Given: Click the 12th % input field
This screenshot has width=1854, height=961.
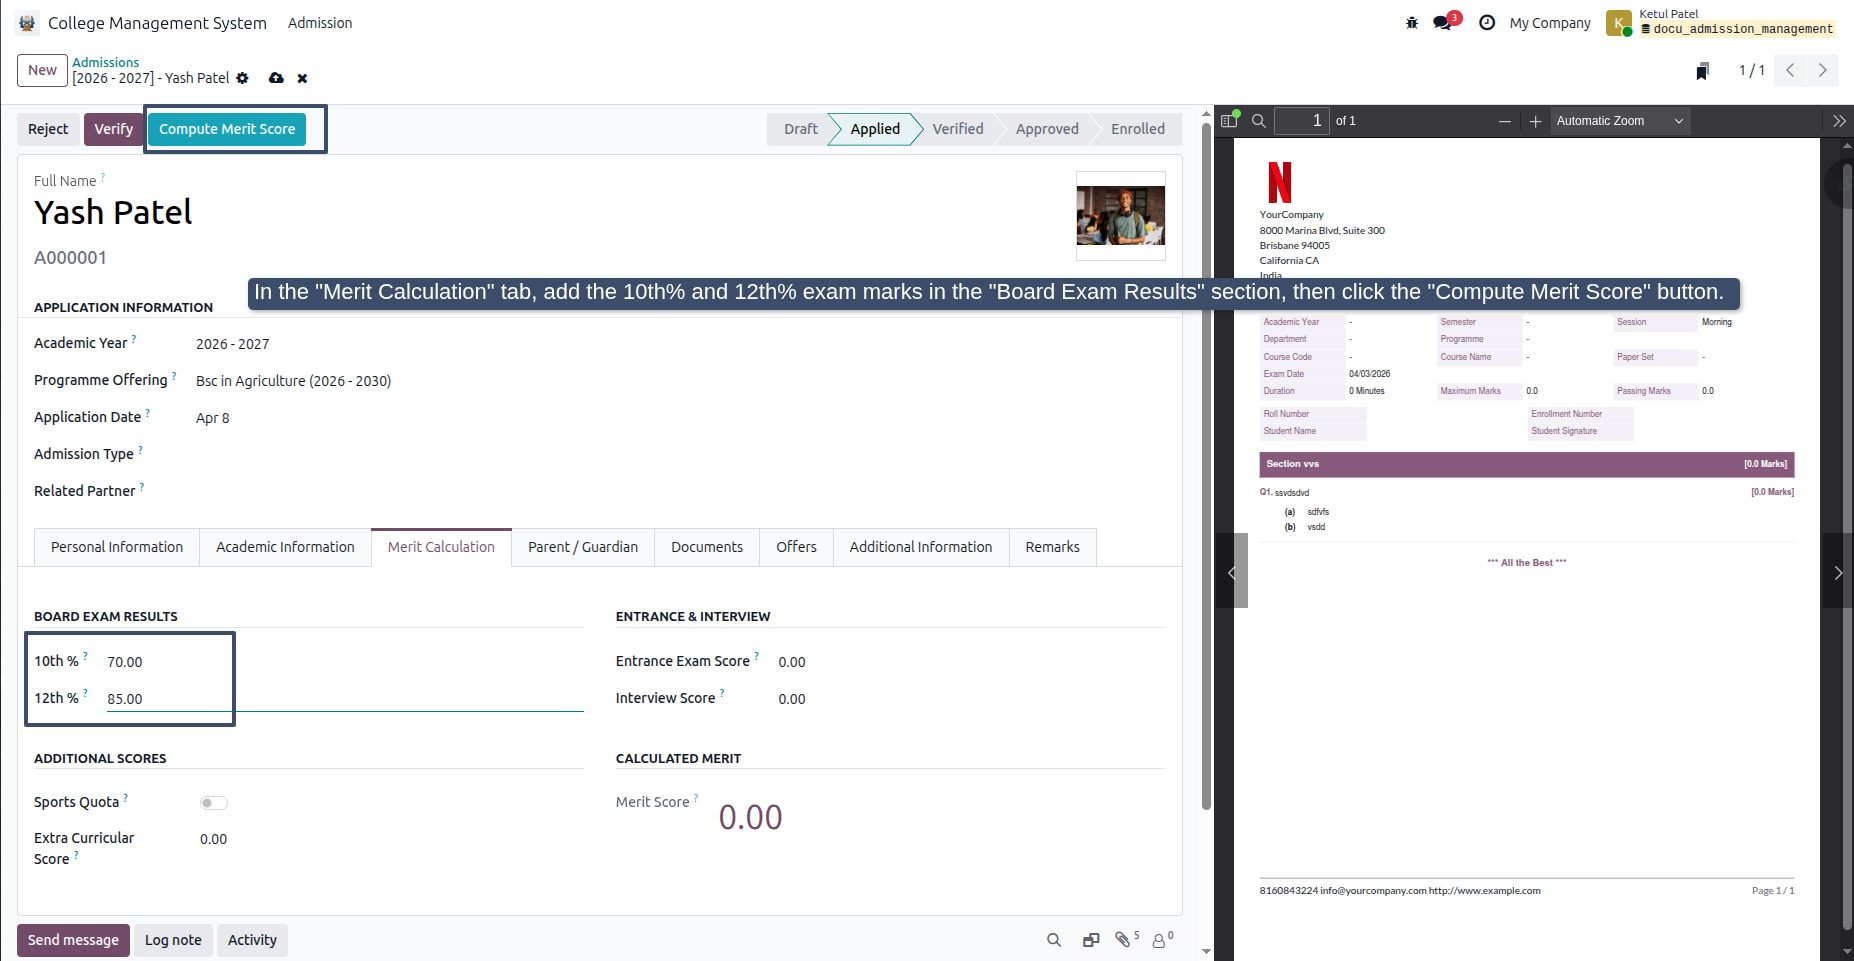Looking at the screenshot, I should (x=345, y=699).
